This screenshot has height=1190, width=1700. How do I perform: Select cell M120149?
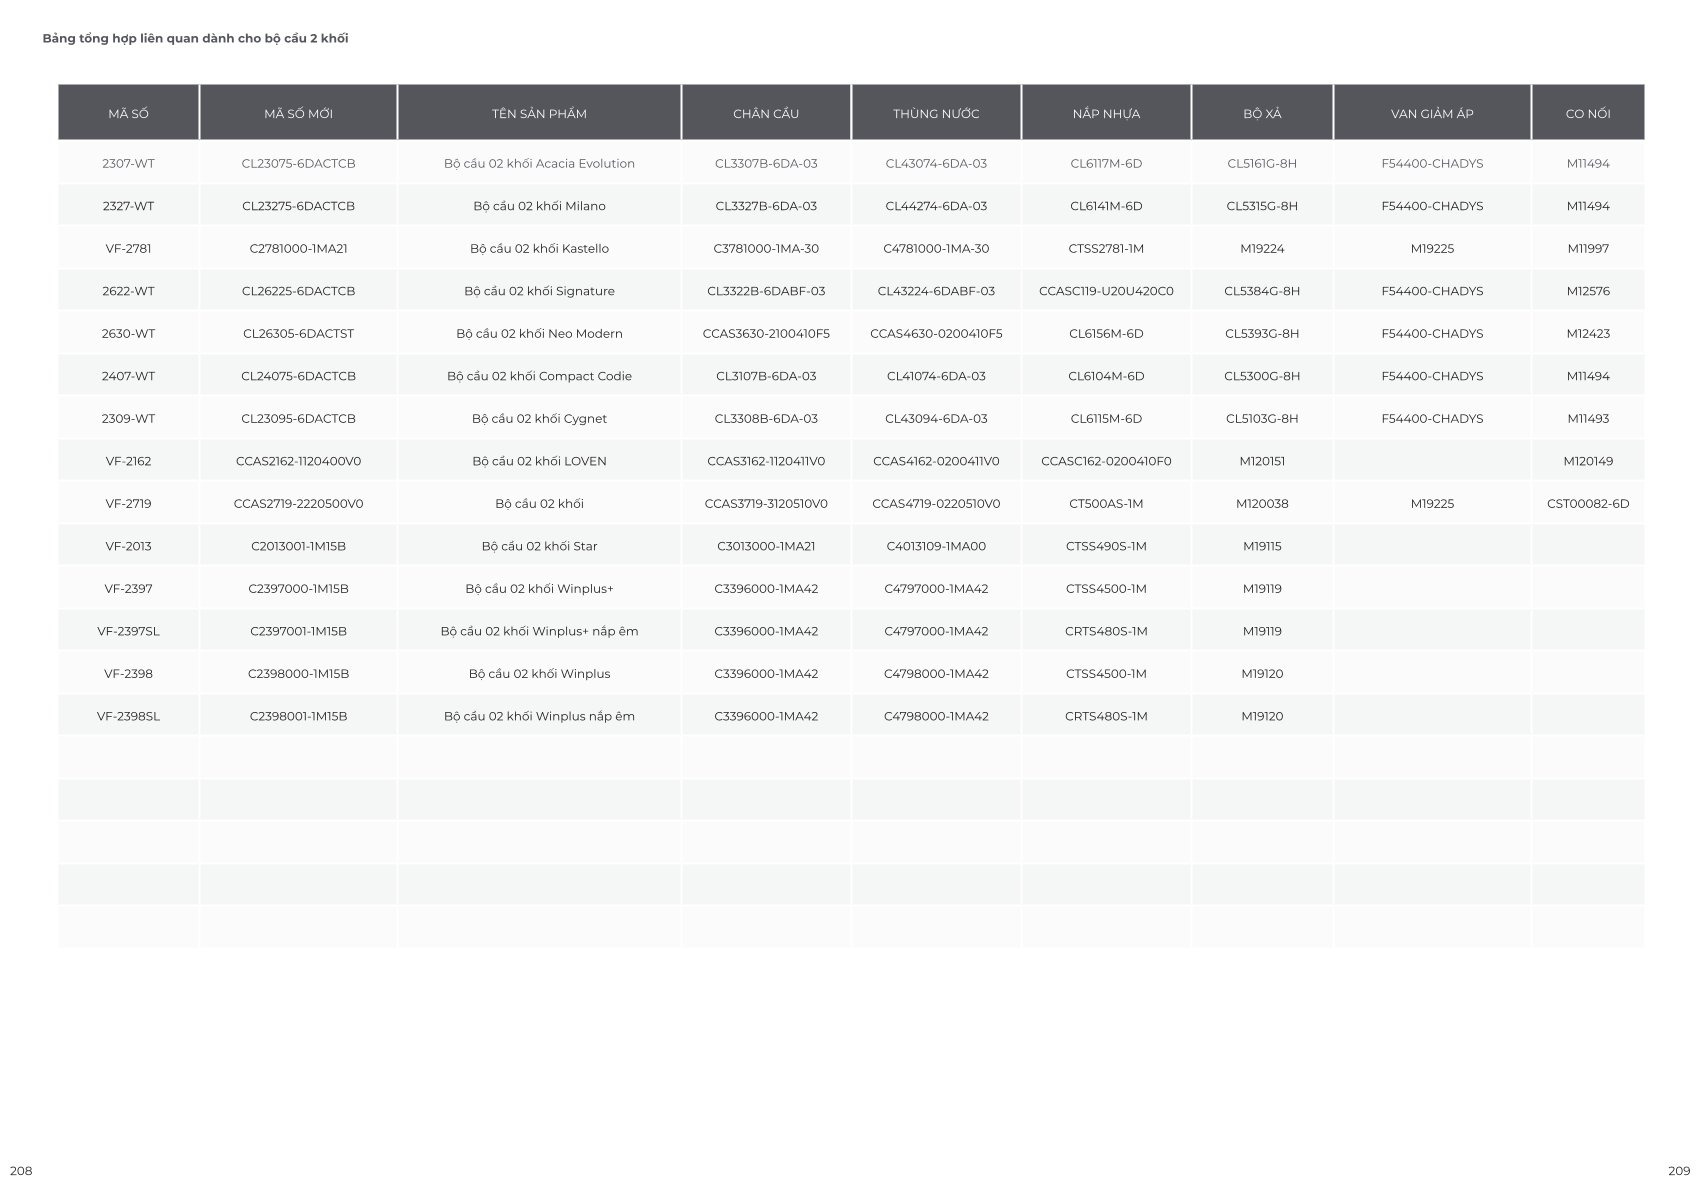1588,461
